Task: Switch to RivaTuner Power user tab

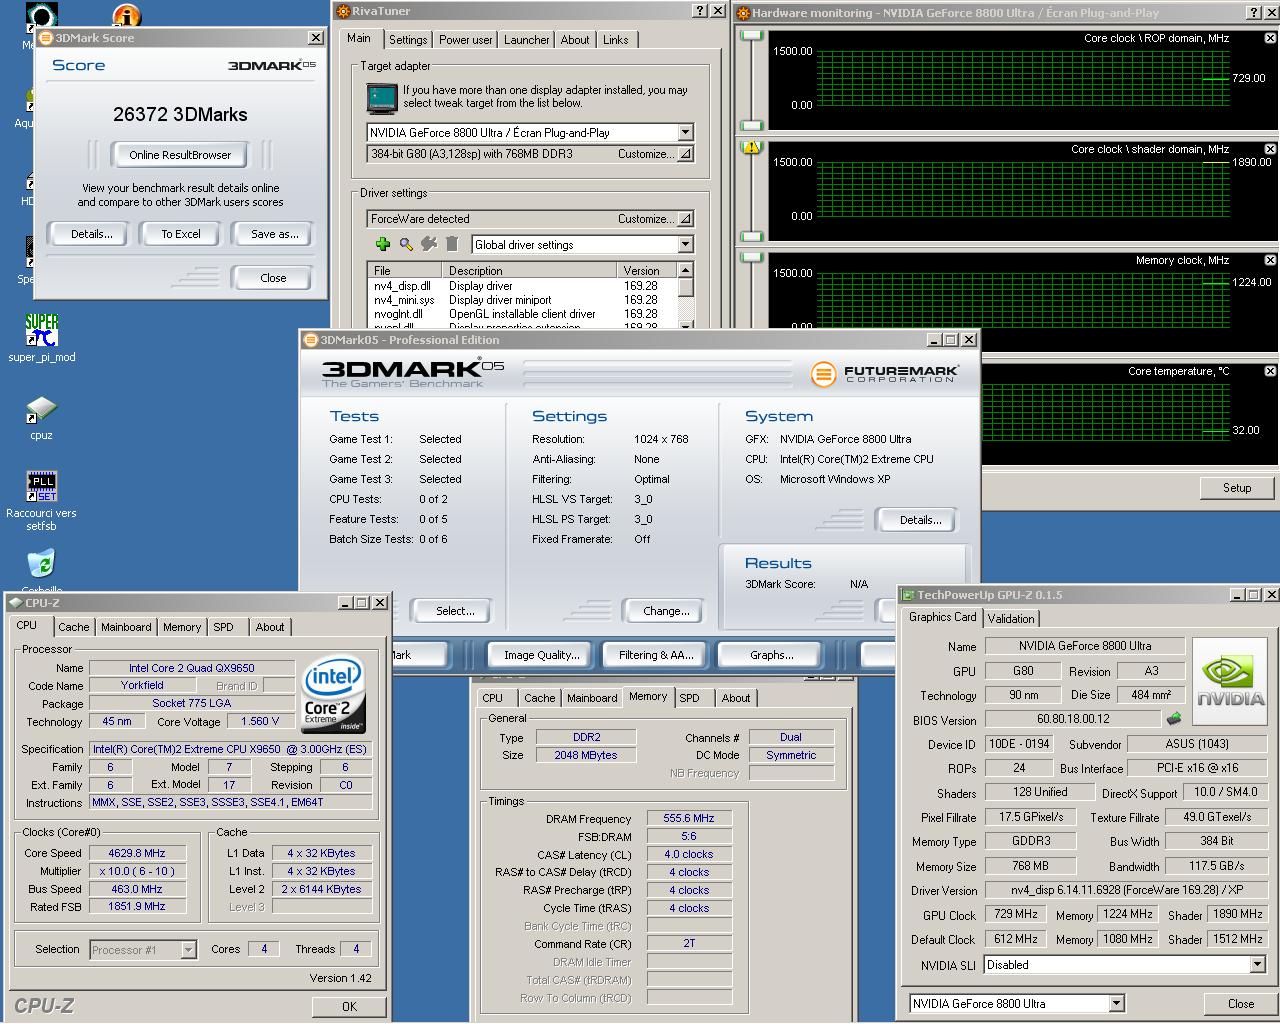Action: pyautogui.click(x=466, y=40)
